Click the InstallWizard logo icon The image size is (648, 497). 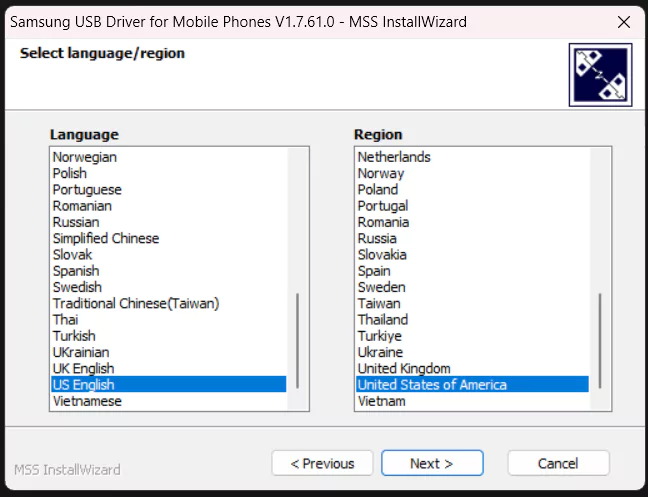[x=600, y=75]
